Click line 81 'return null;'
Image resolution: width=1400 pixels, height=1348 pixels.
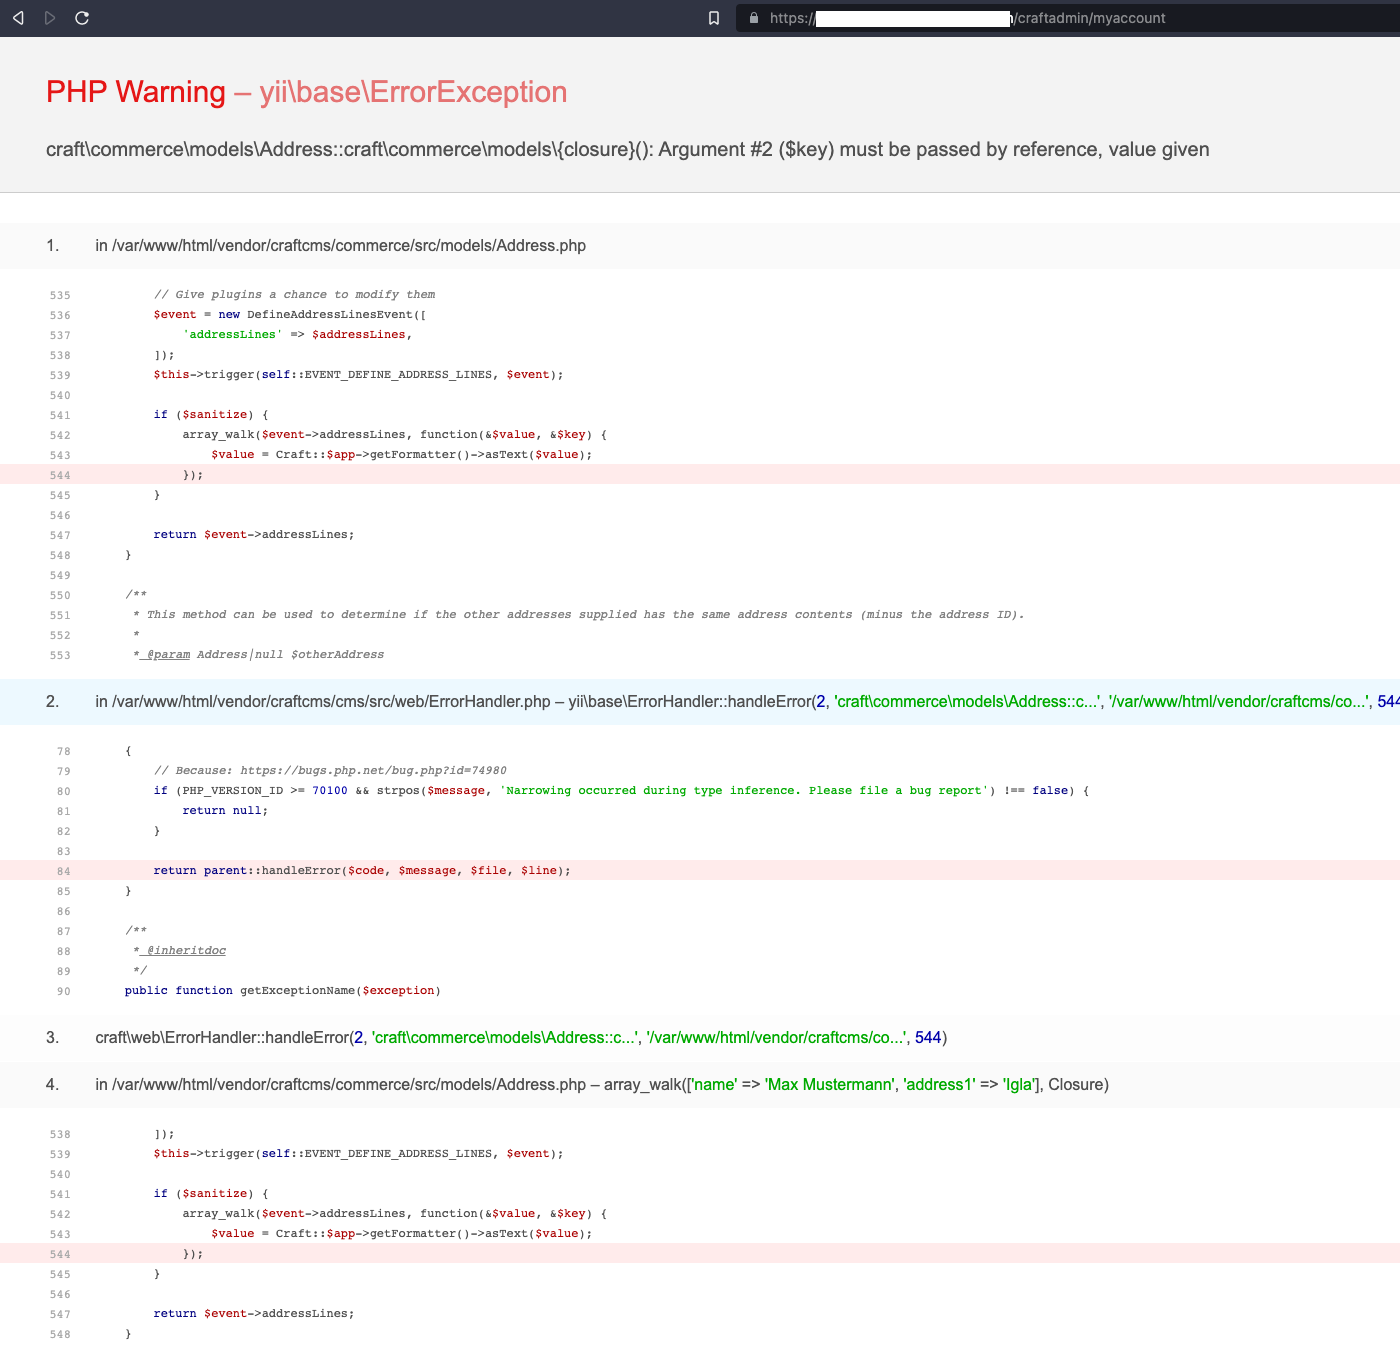tap(226, 811)
